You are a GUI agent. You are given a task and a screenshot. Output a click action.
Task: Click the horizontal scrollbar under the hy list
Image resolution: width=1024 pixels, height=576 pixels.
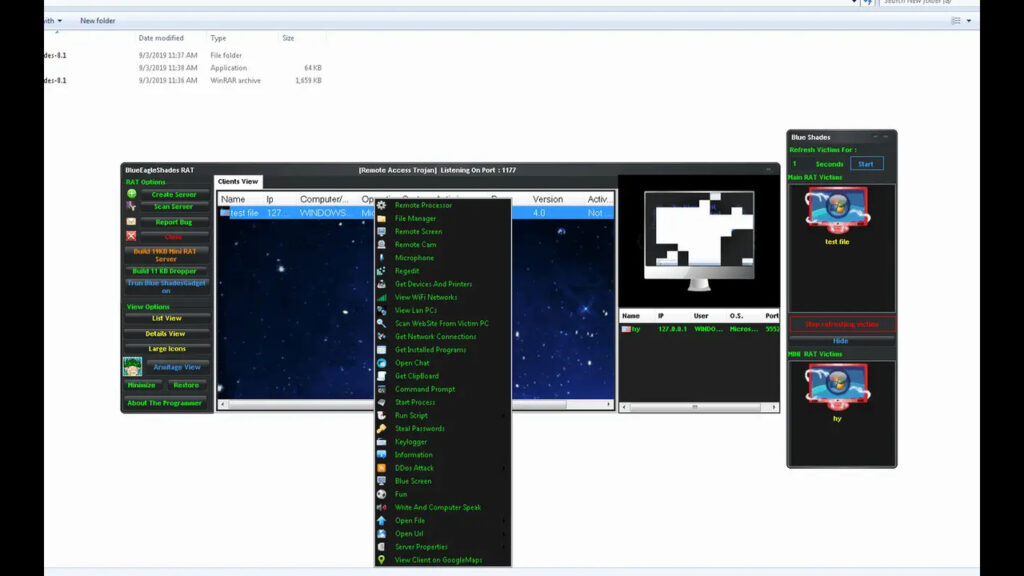click(x=699, y=407)
